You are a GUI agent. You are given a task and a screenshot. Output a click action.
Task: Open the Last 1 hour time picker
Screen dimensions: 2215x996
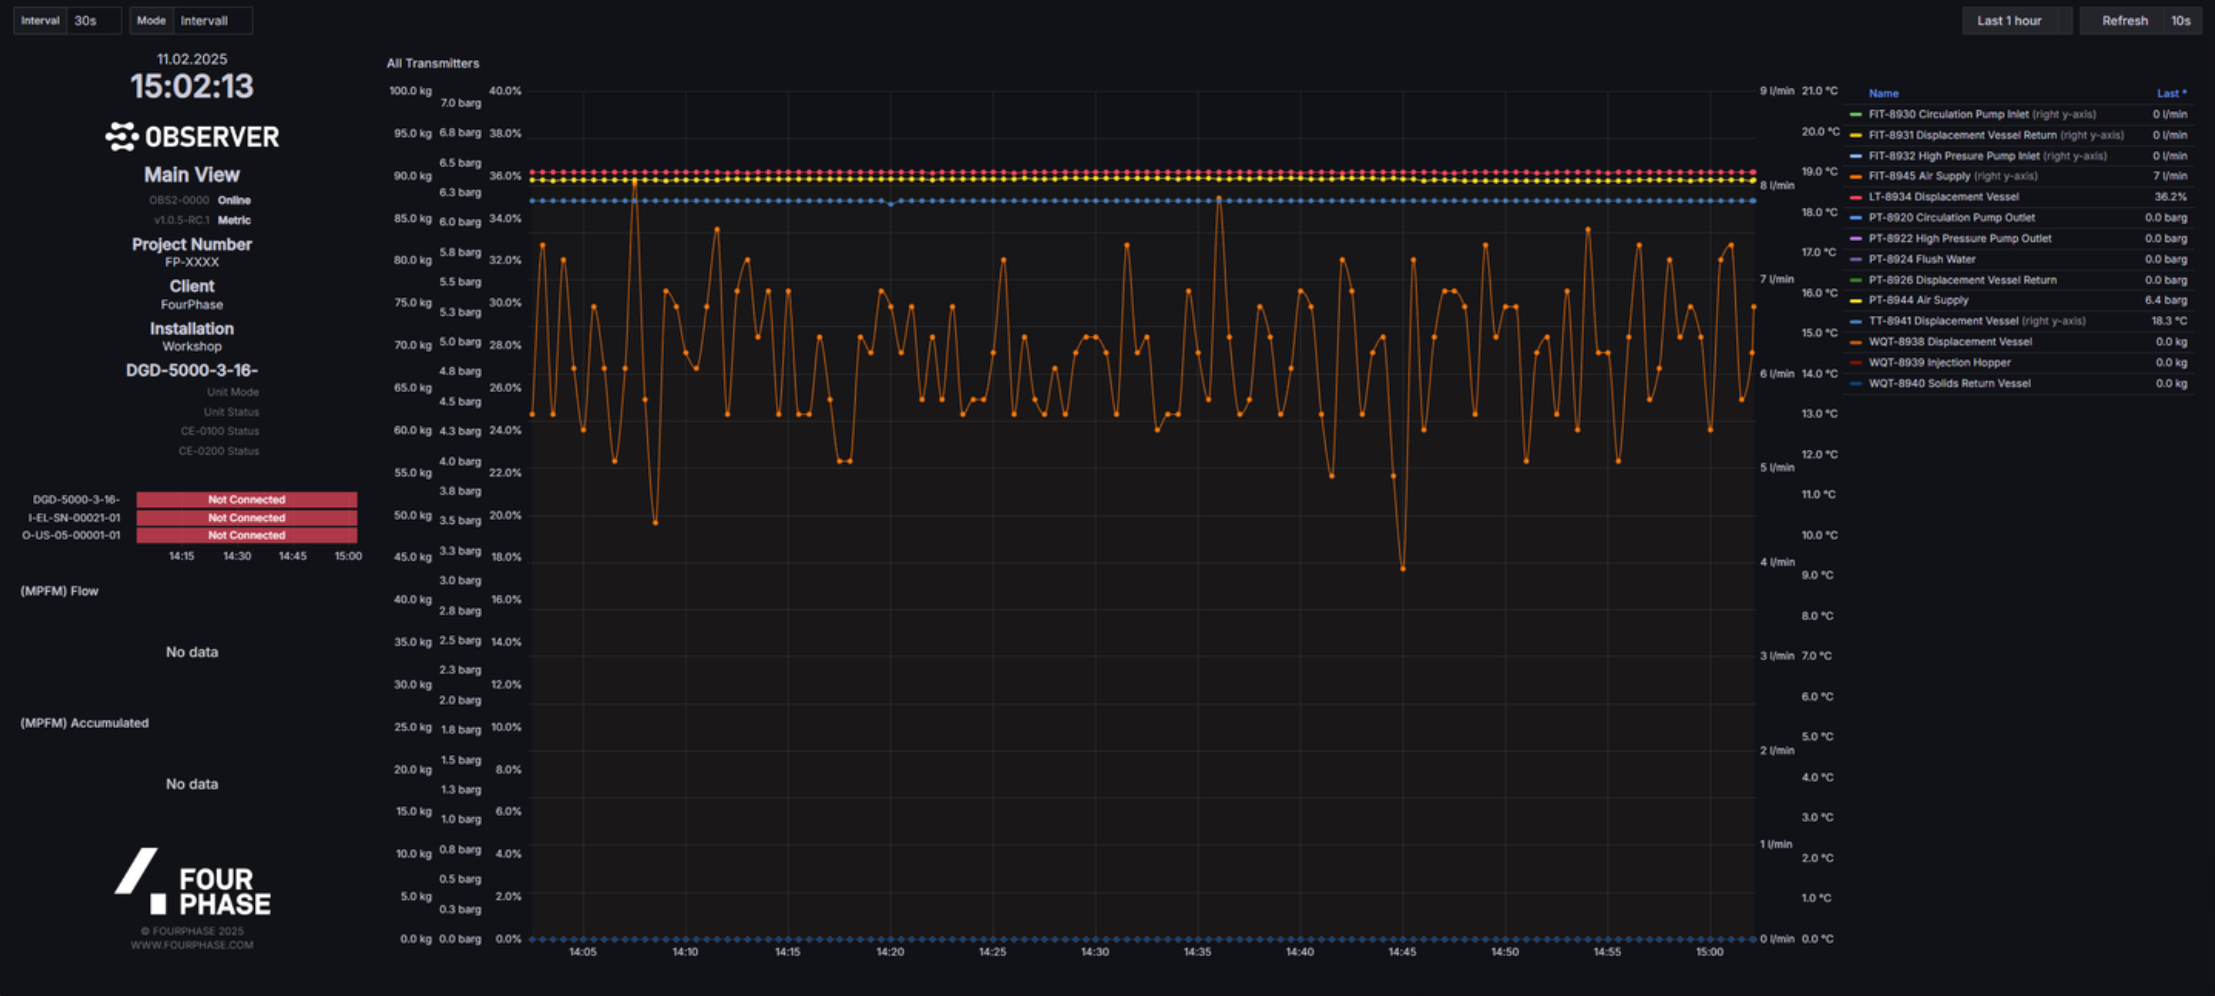click(x=2016, y=20)
